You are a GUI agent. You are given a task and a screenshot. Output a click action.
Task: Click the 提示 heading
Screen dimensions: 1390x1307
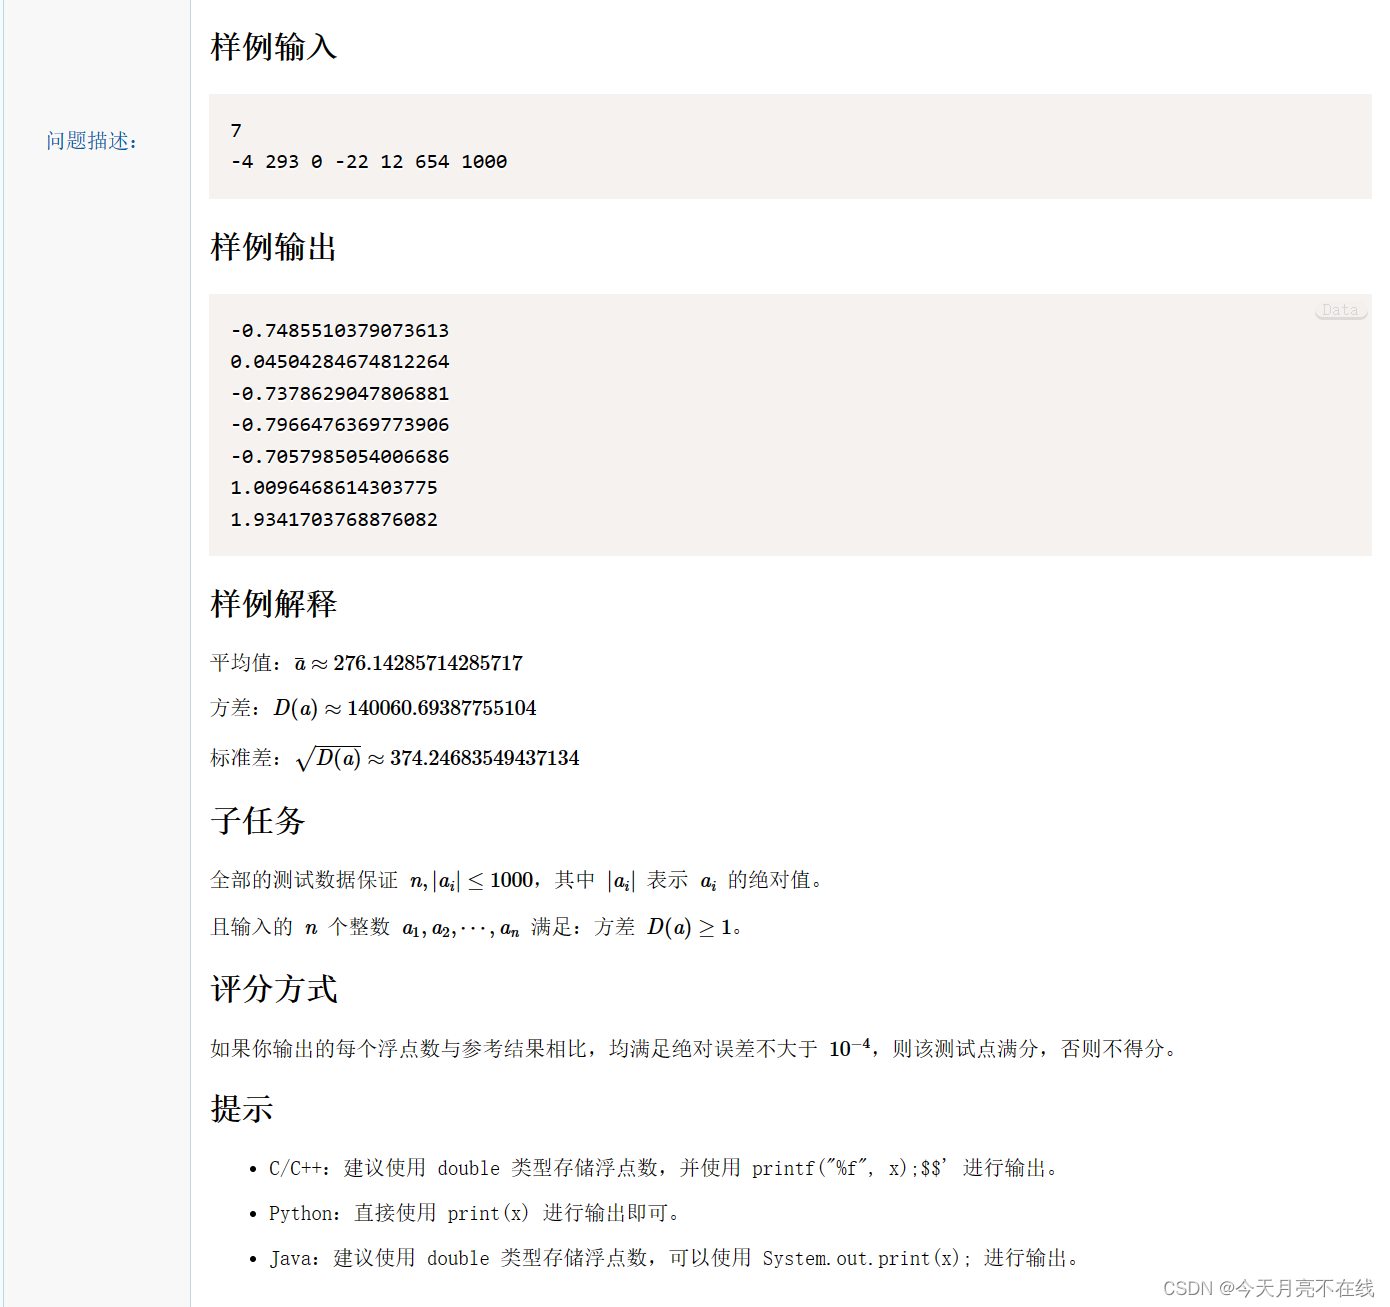pyautogui.click(x=241, y=1109)
